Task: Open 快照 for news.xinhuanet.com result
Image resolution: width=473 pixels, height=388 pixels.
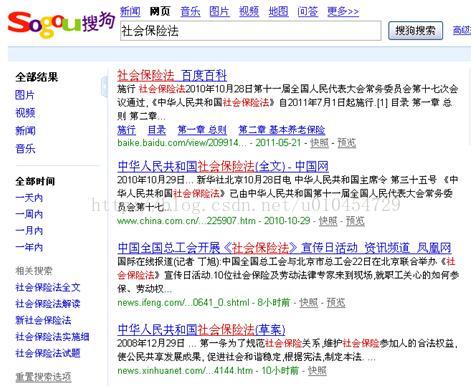Action: tap(317, 371)
